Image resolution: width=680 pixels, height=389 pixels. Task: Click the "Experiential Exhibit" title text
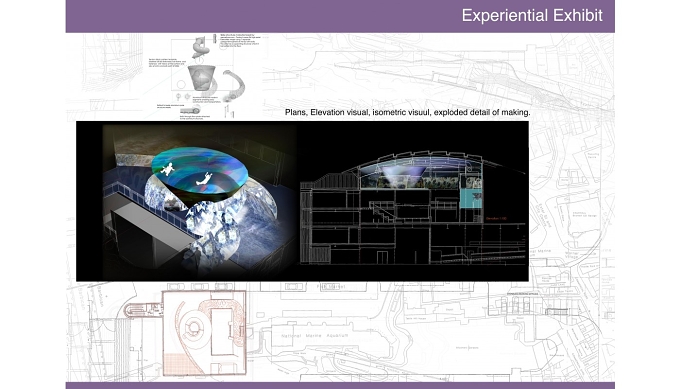(x=532, y=16)
